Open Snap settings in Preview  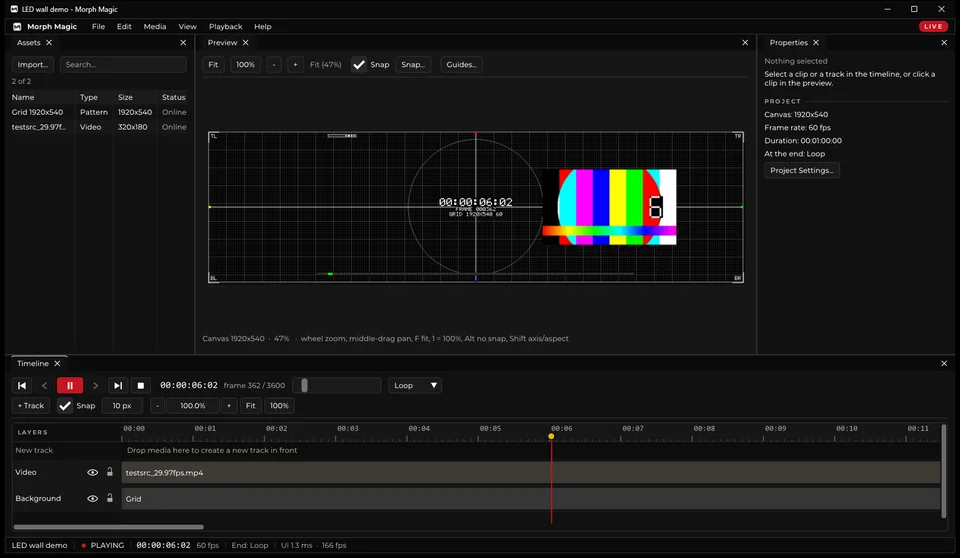tap(413, 64)
